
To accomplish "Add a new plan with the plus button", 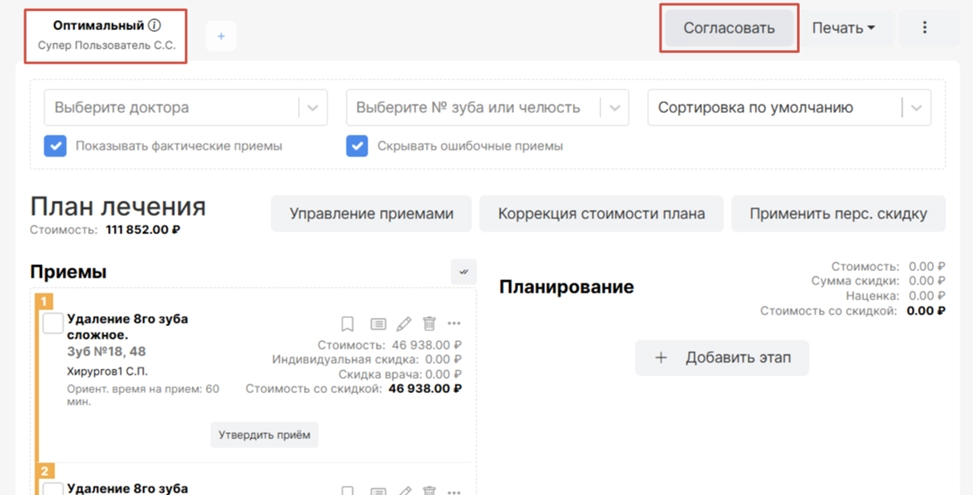I will point(221,36).
